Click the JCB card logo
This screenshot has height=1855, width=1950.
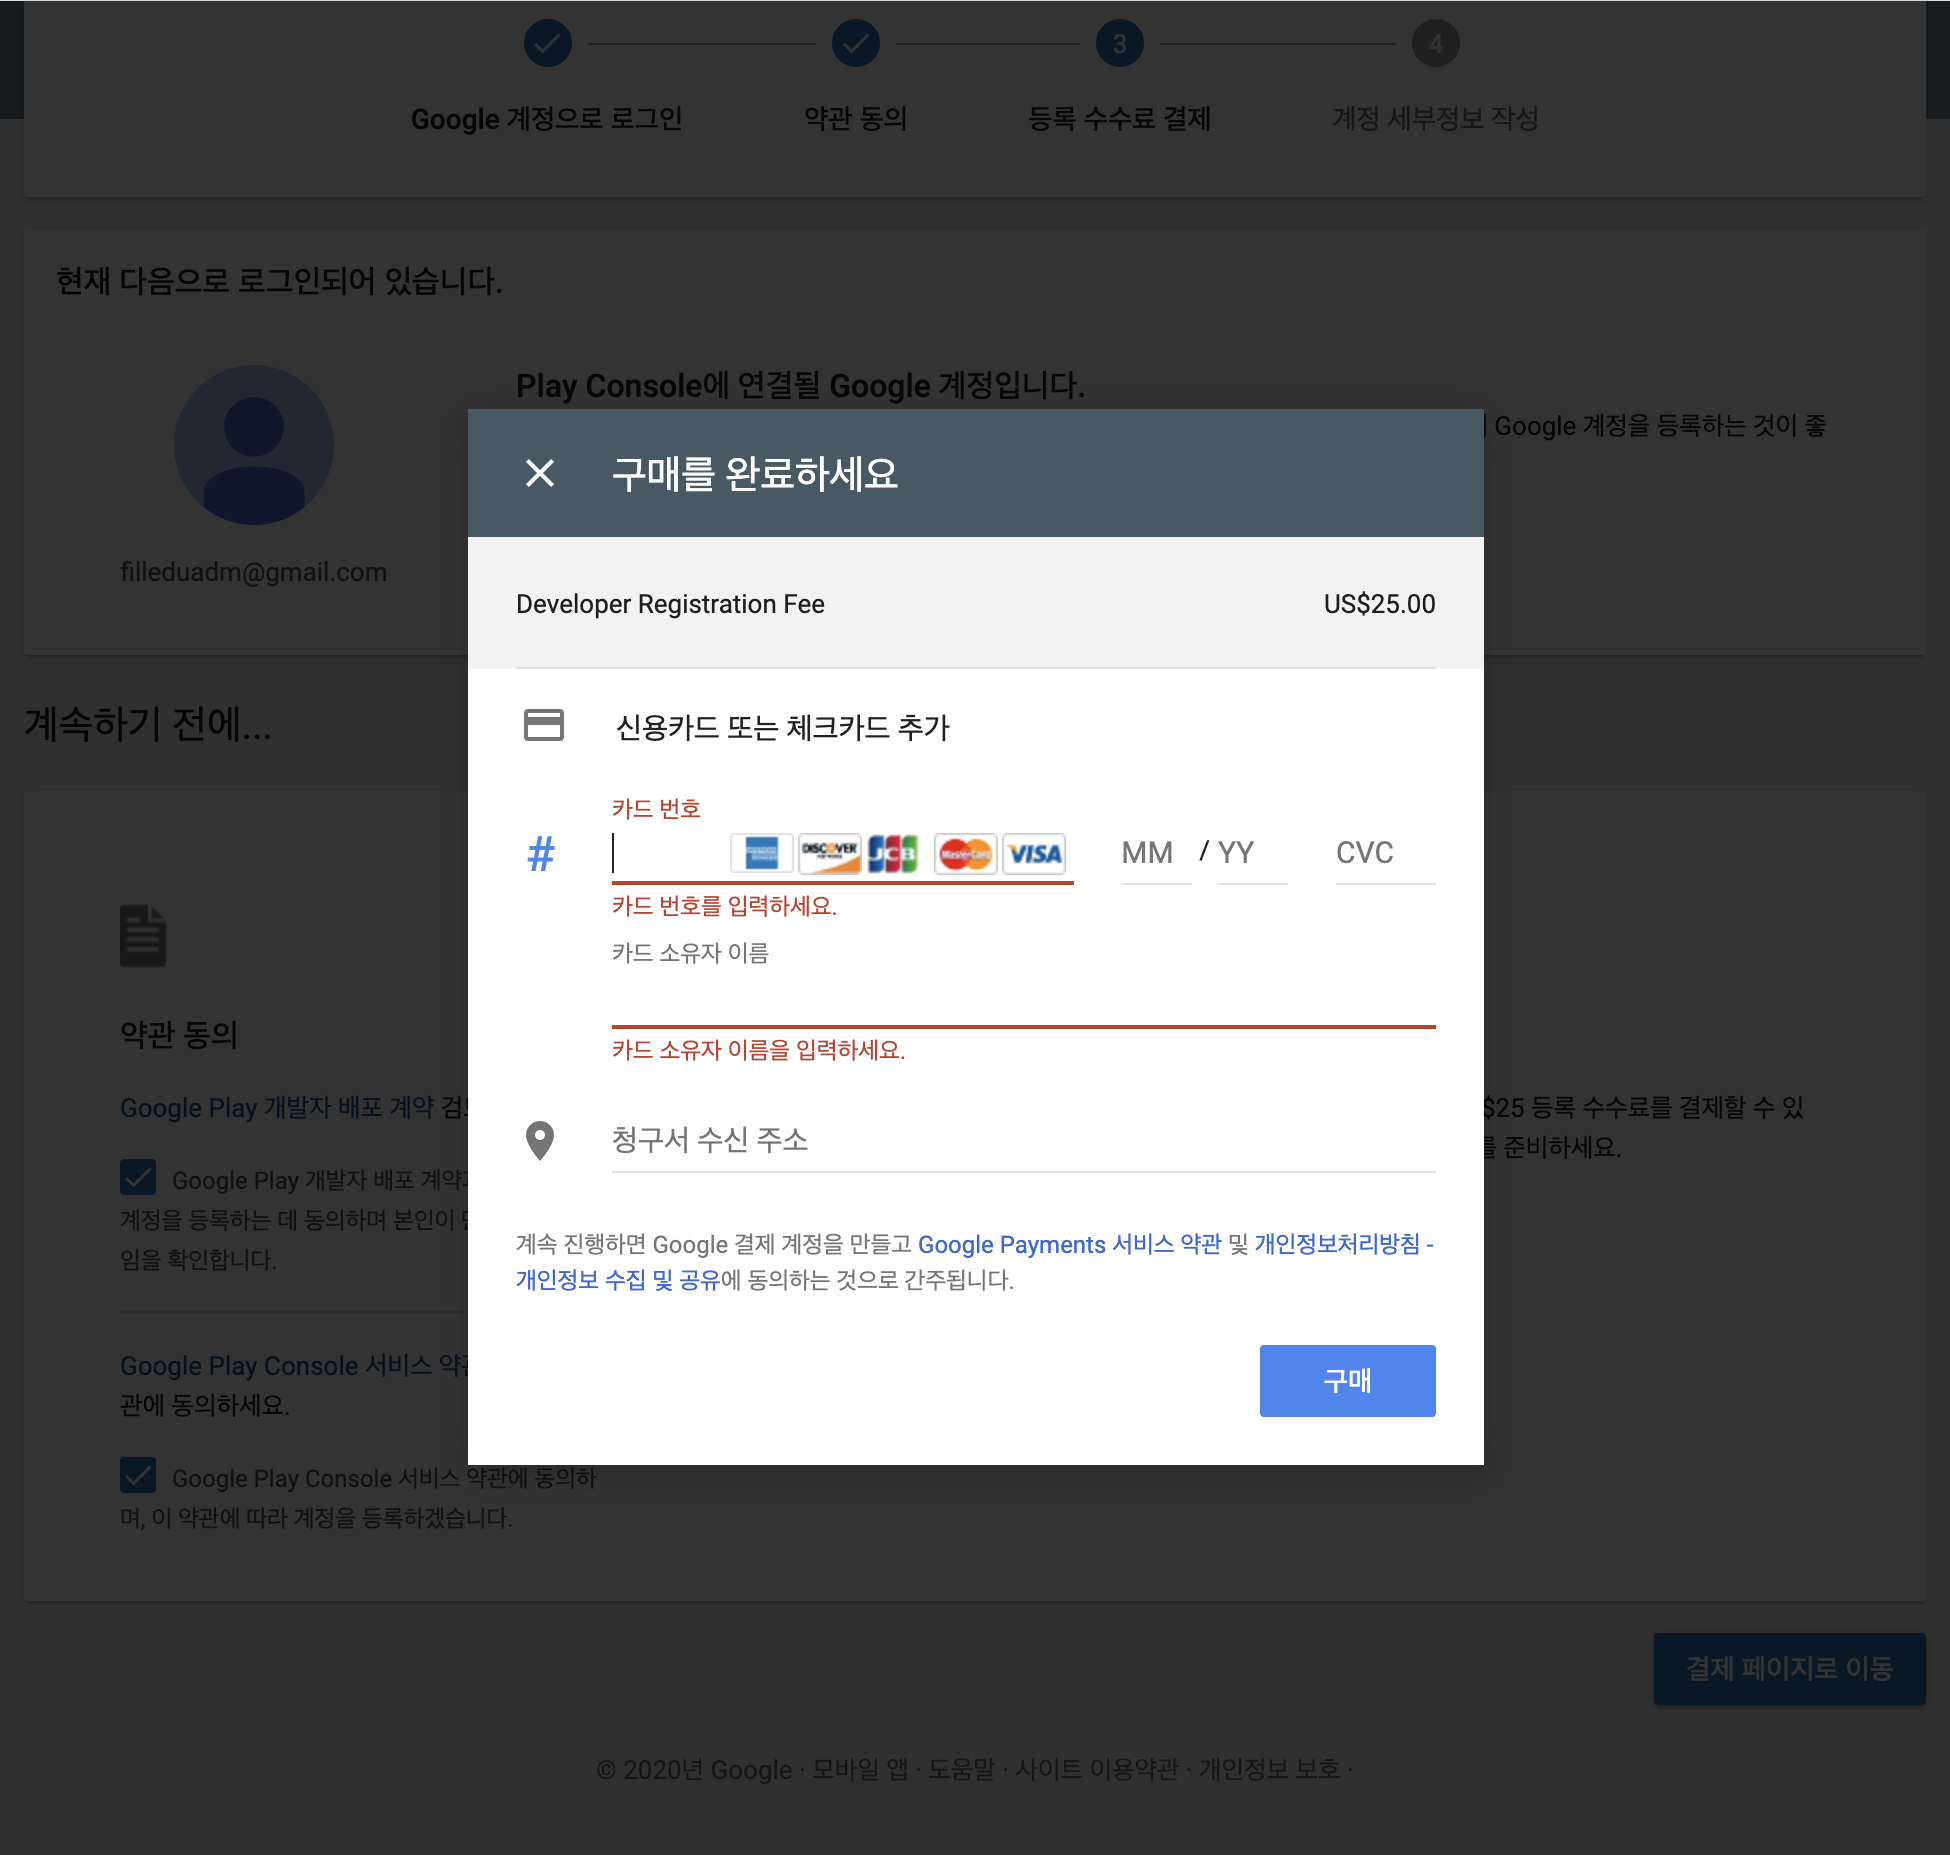(893, 853)
